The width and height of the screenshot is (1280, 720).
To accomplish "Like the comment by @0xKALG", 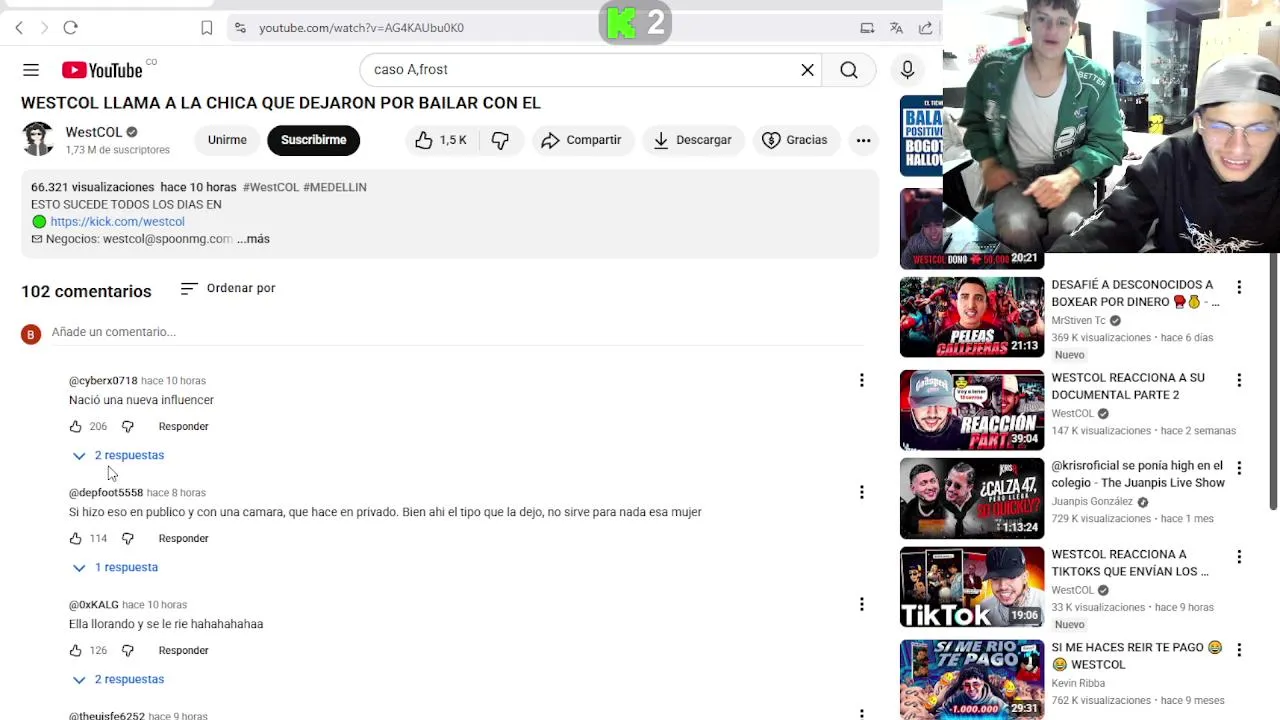I will pyautogui.click(x=75, y=651).
